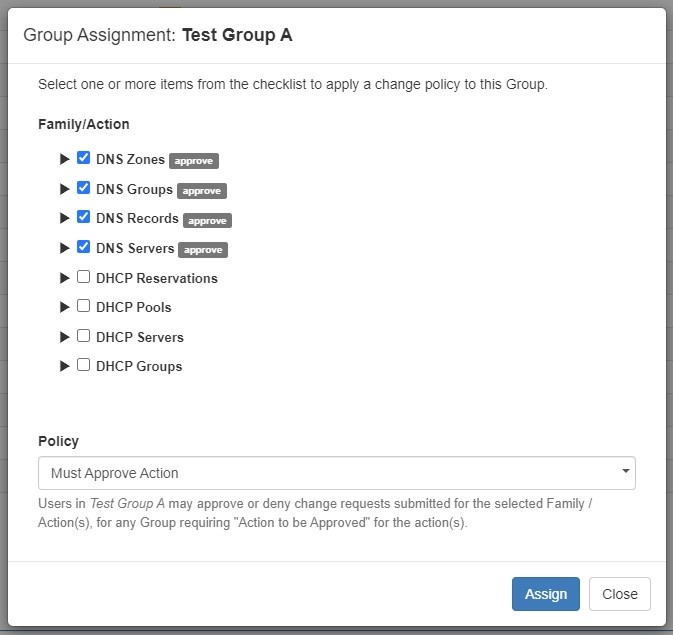Expand the DNS Records tree arrow
The height and width of the screenshot is (635, 673).
tap(65, 218)
